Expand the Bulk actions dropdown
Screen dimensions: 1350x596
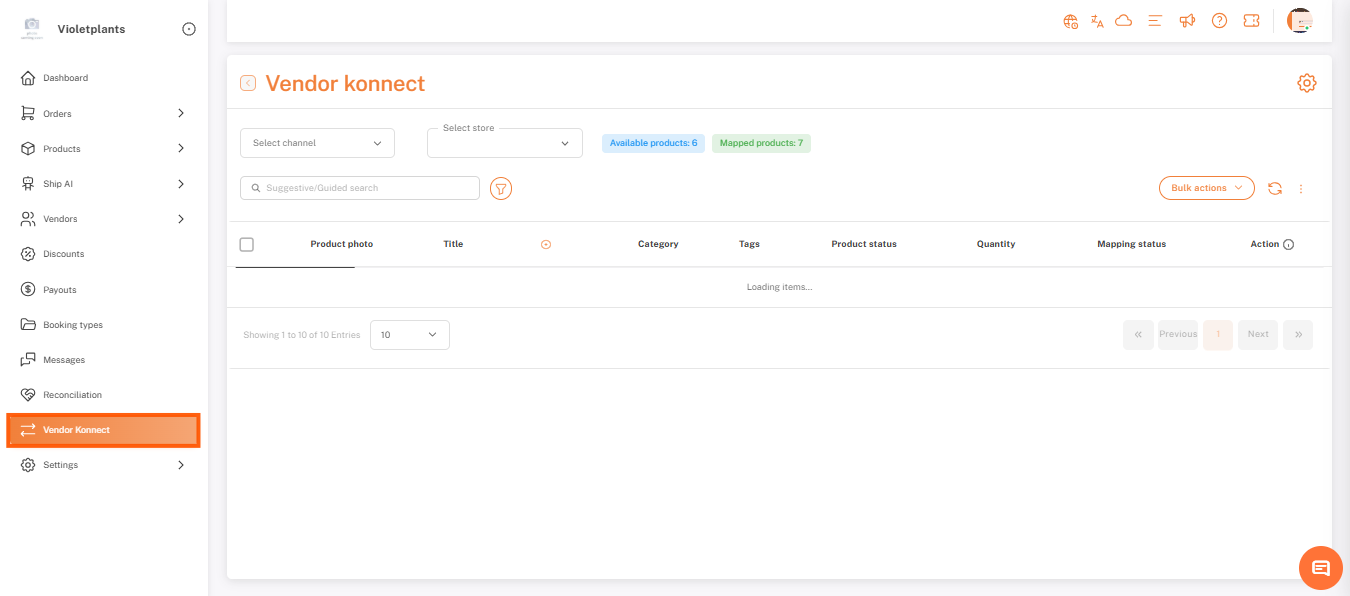point(1206,188)
